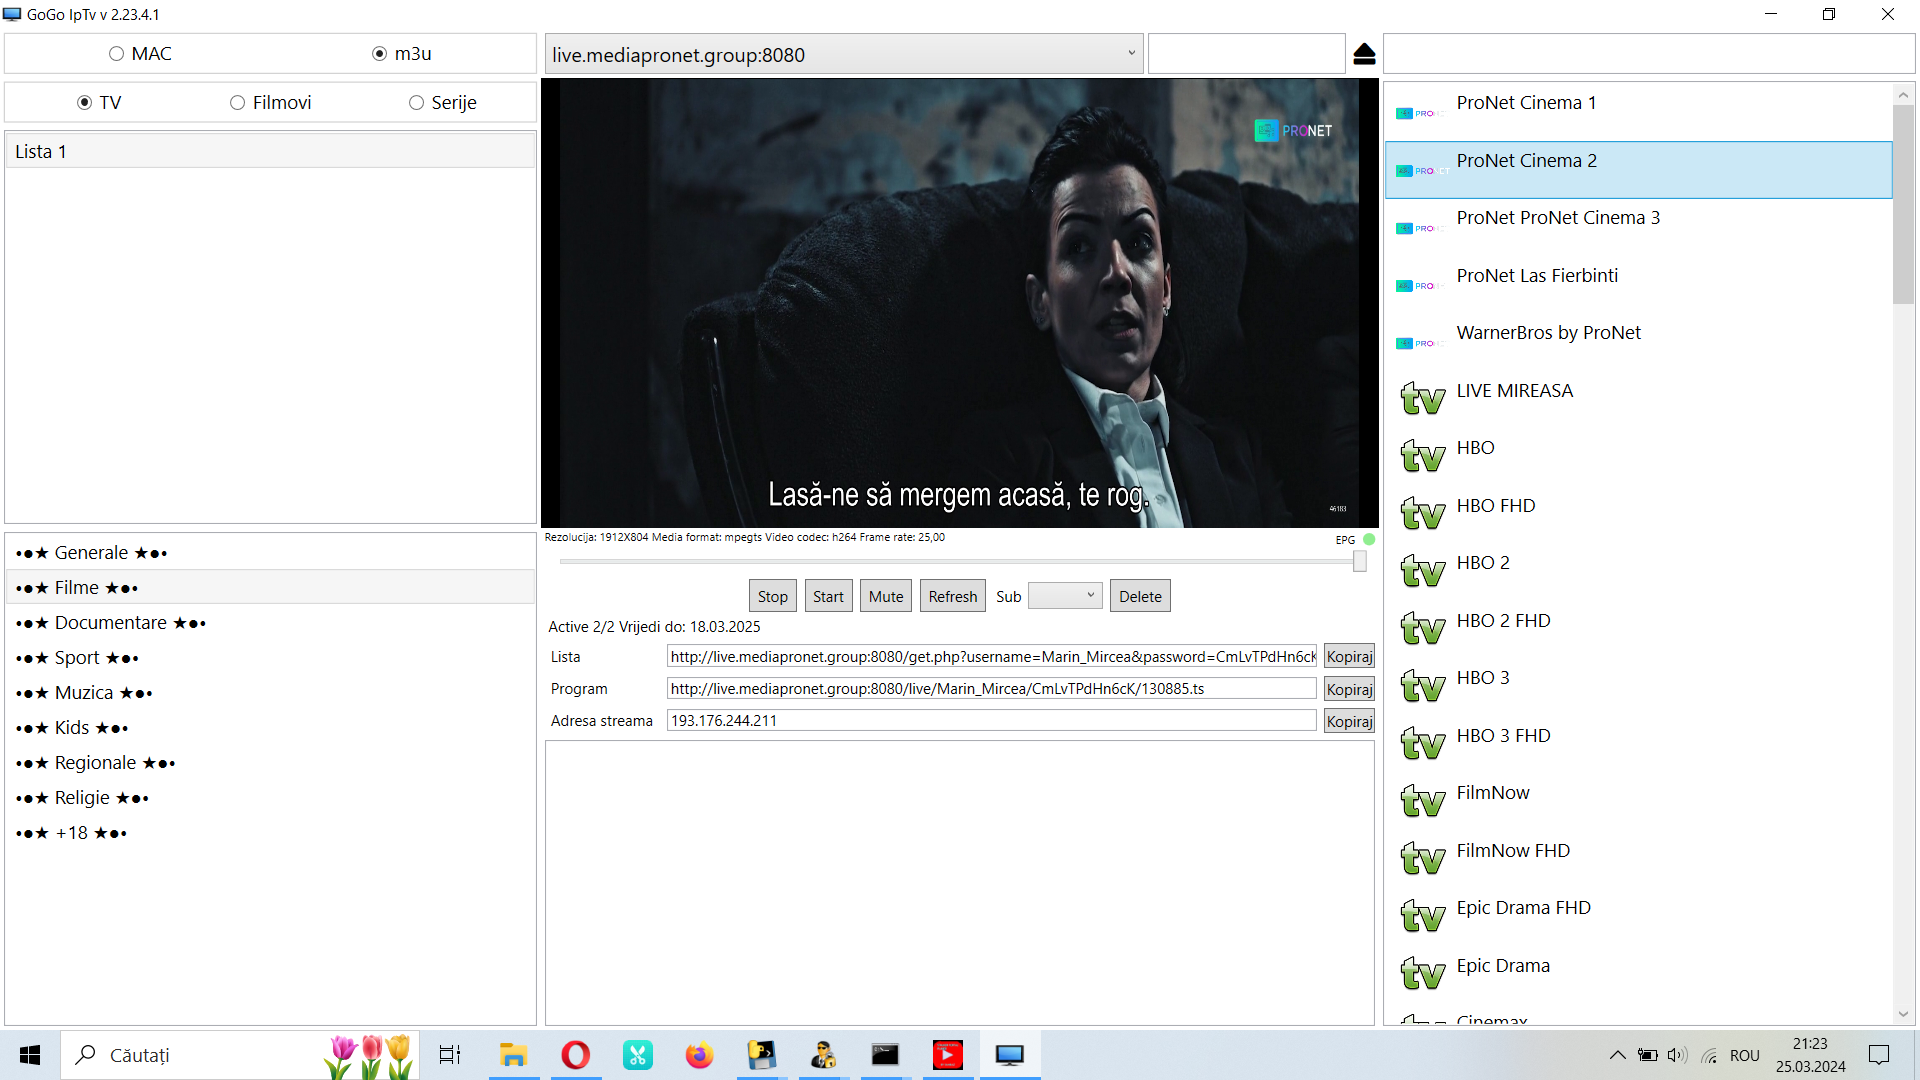The height and width of the screenshot is (1080, 1920).
Task: Click the ProNet Cinema 1 channel logo
Action: [1420, 113]
